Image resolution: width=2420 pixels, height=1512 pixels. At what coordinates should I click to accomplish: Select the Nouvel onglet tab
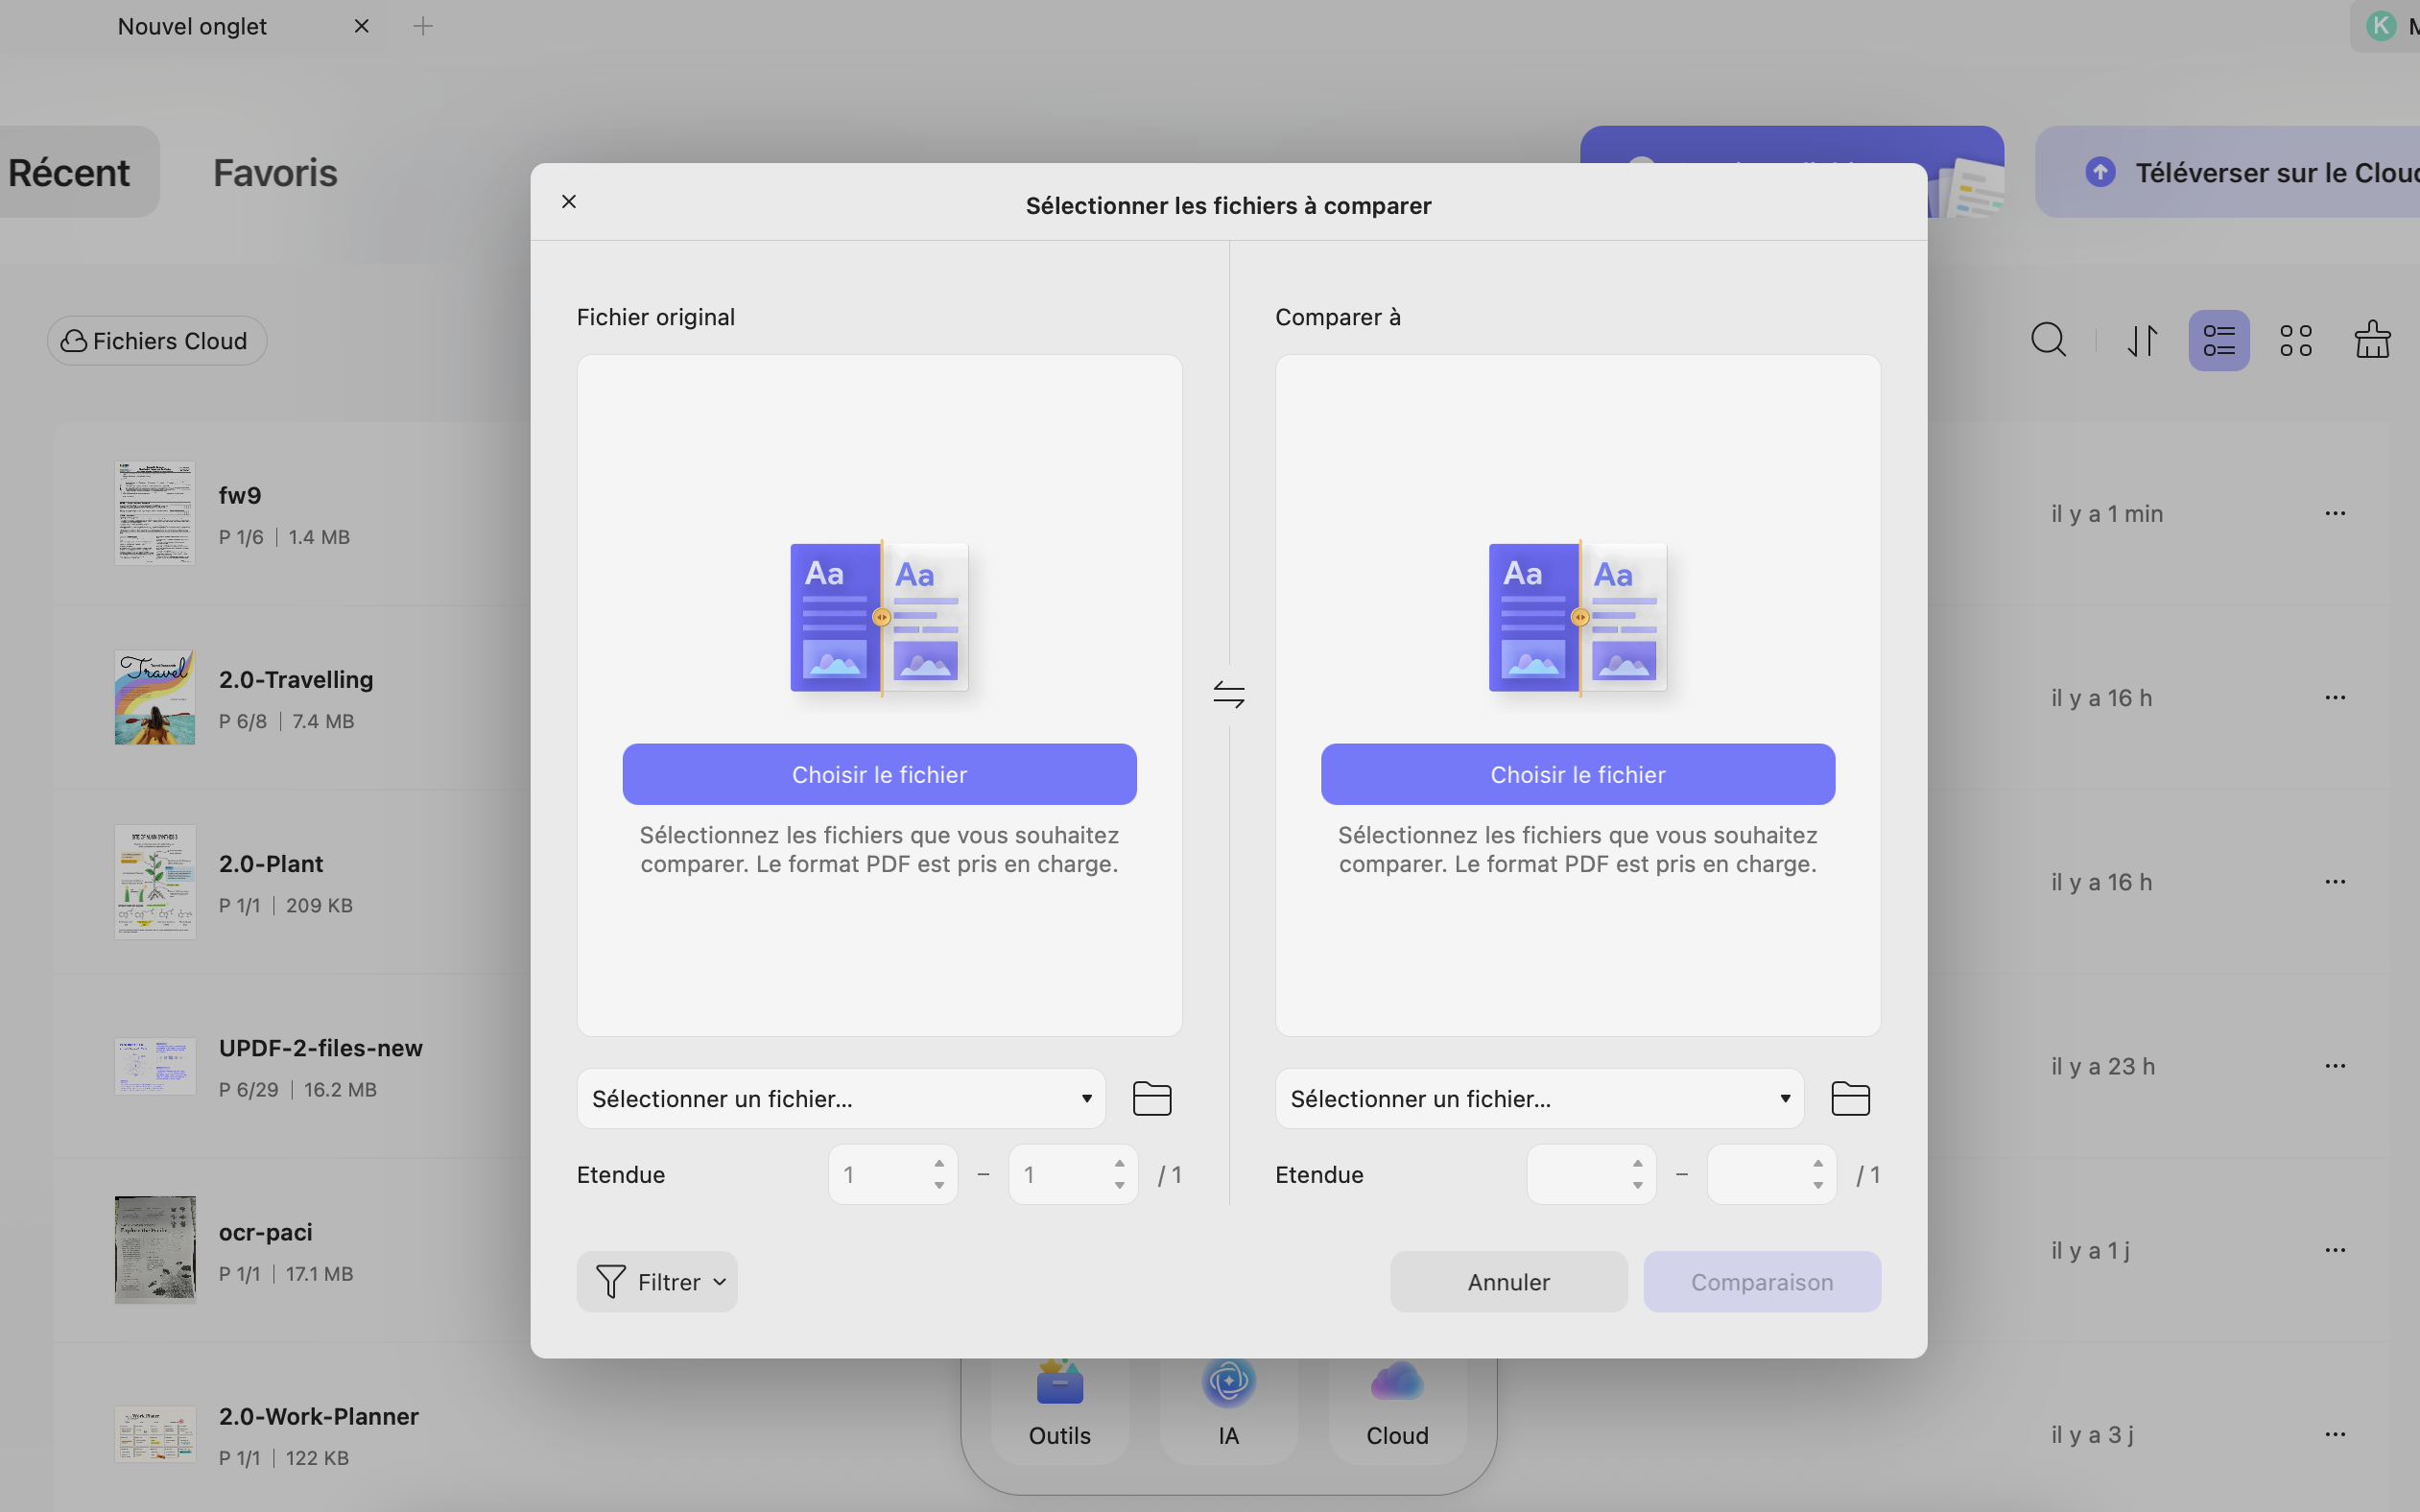192,26
